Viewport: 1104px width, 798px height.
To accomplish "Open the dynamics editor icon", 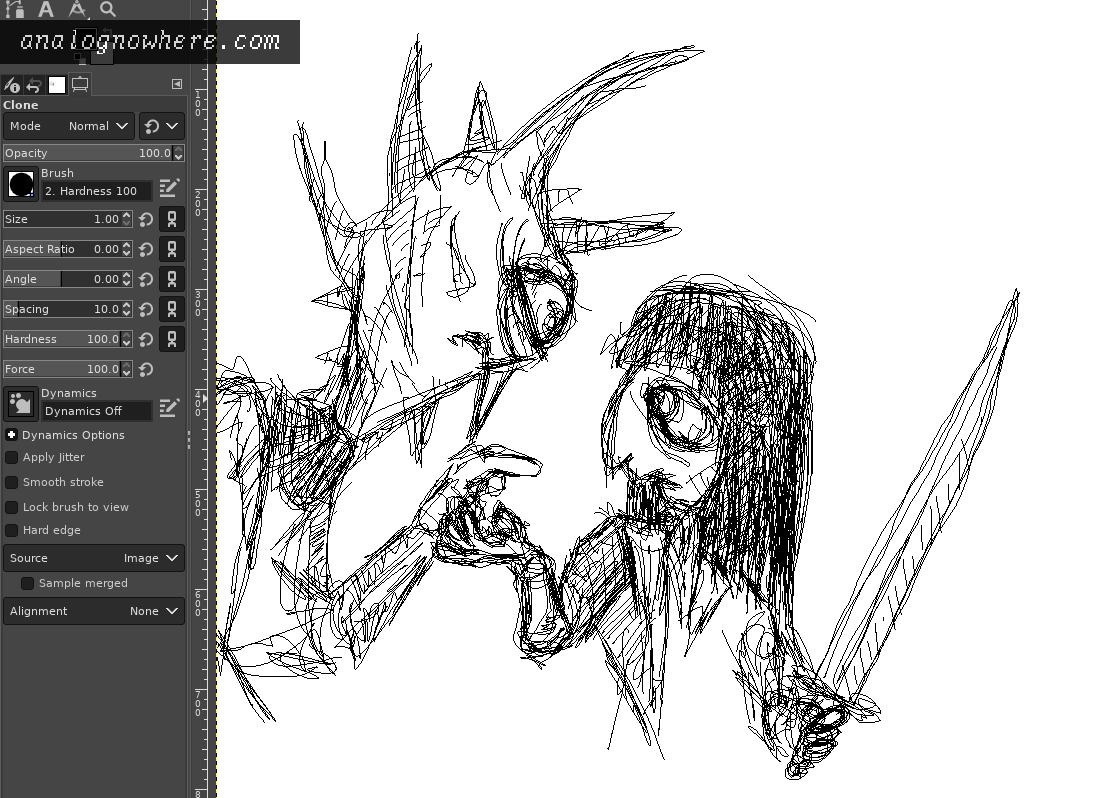I will pyautogui.click(x=169, y=408).
